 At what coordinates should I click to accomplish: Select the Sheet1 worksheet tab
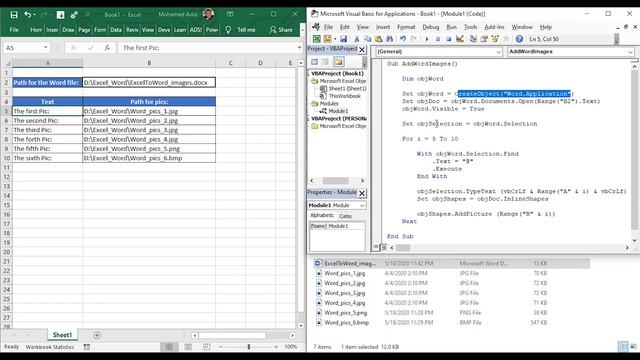pos(62,335)
